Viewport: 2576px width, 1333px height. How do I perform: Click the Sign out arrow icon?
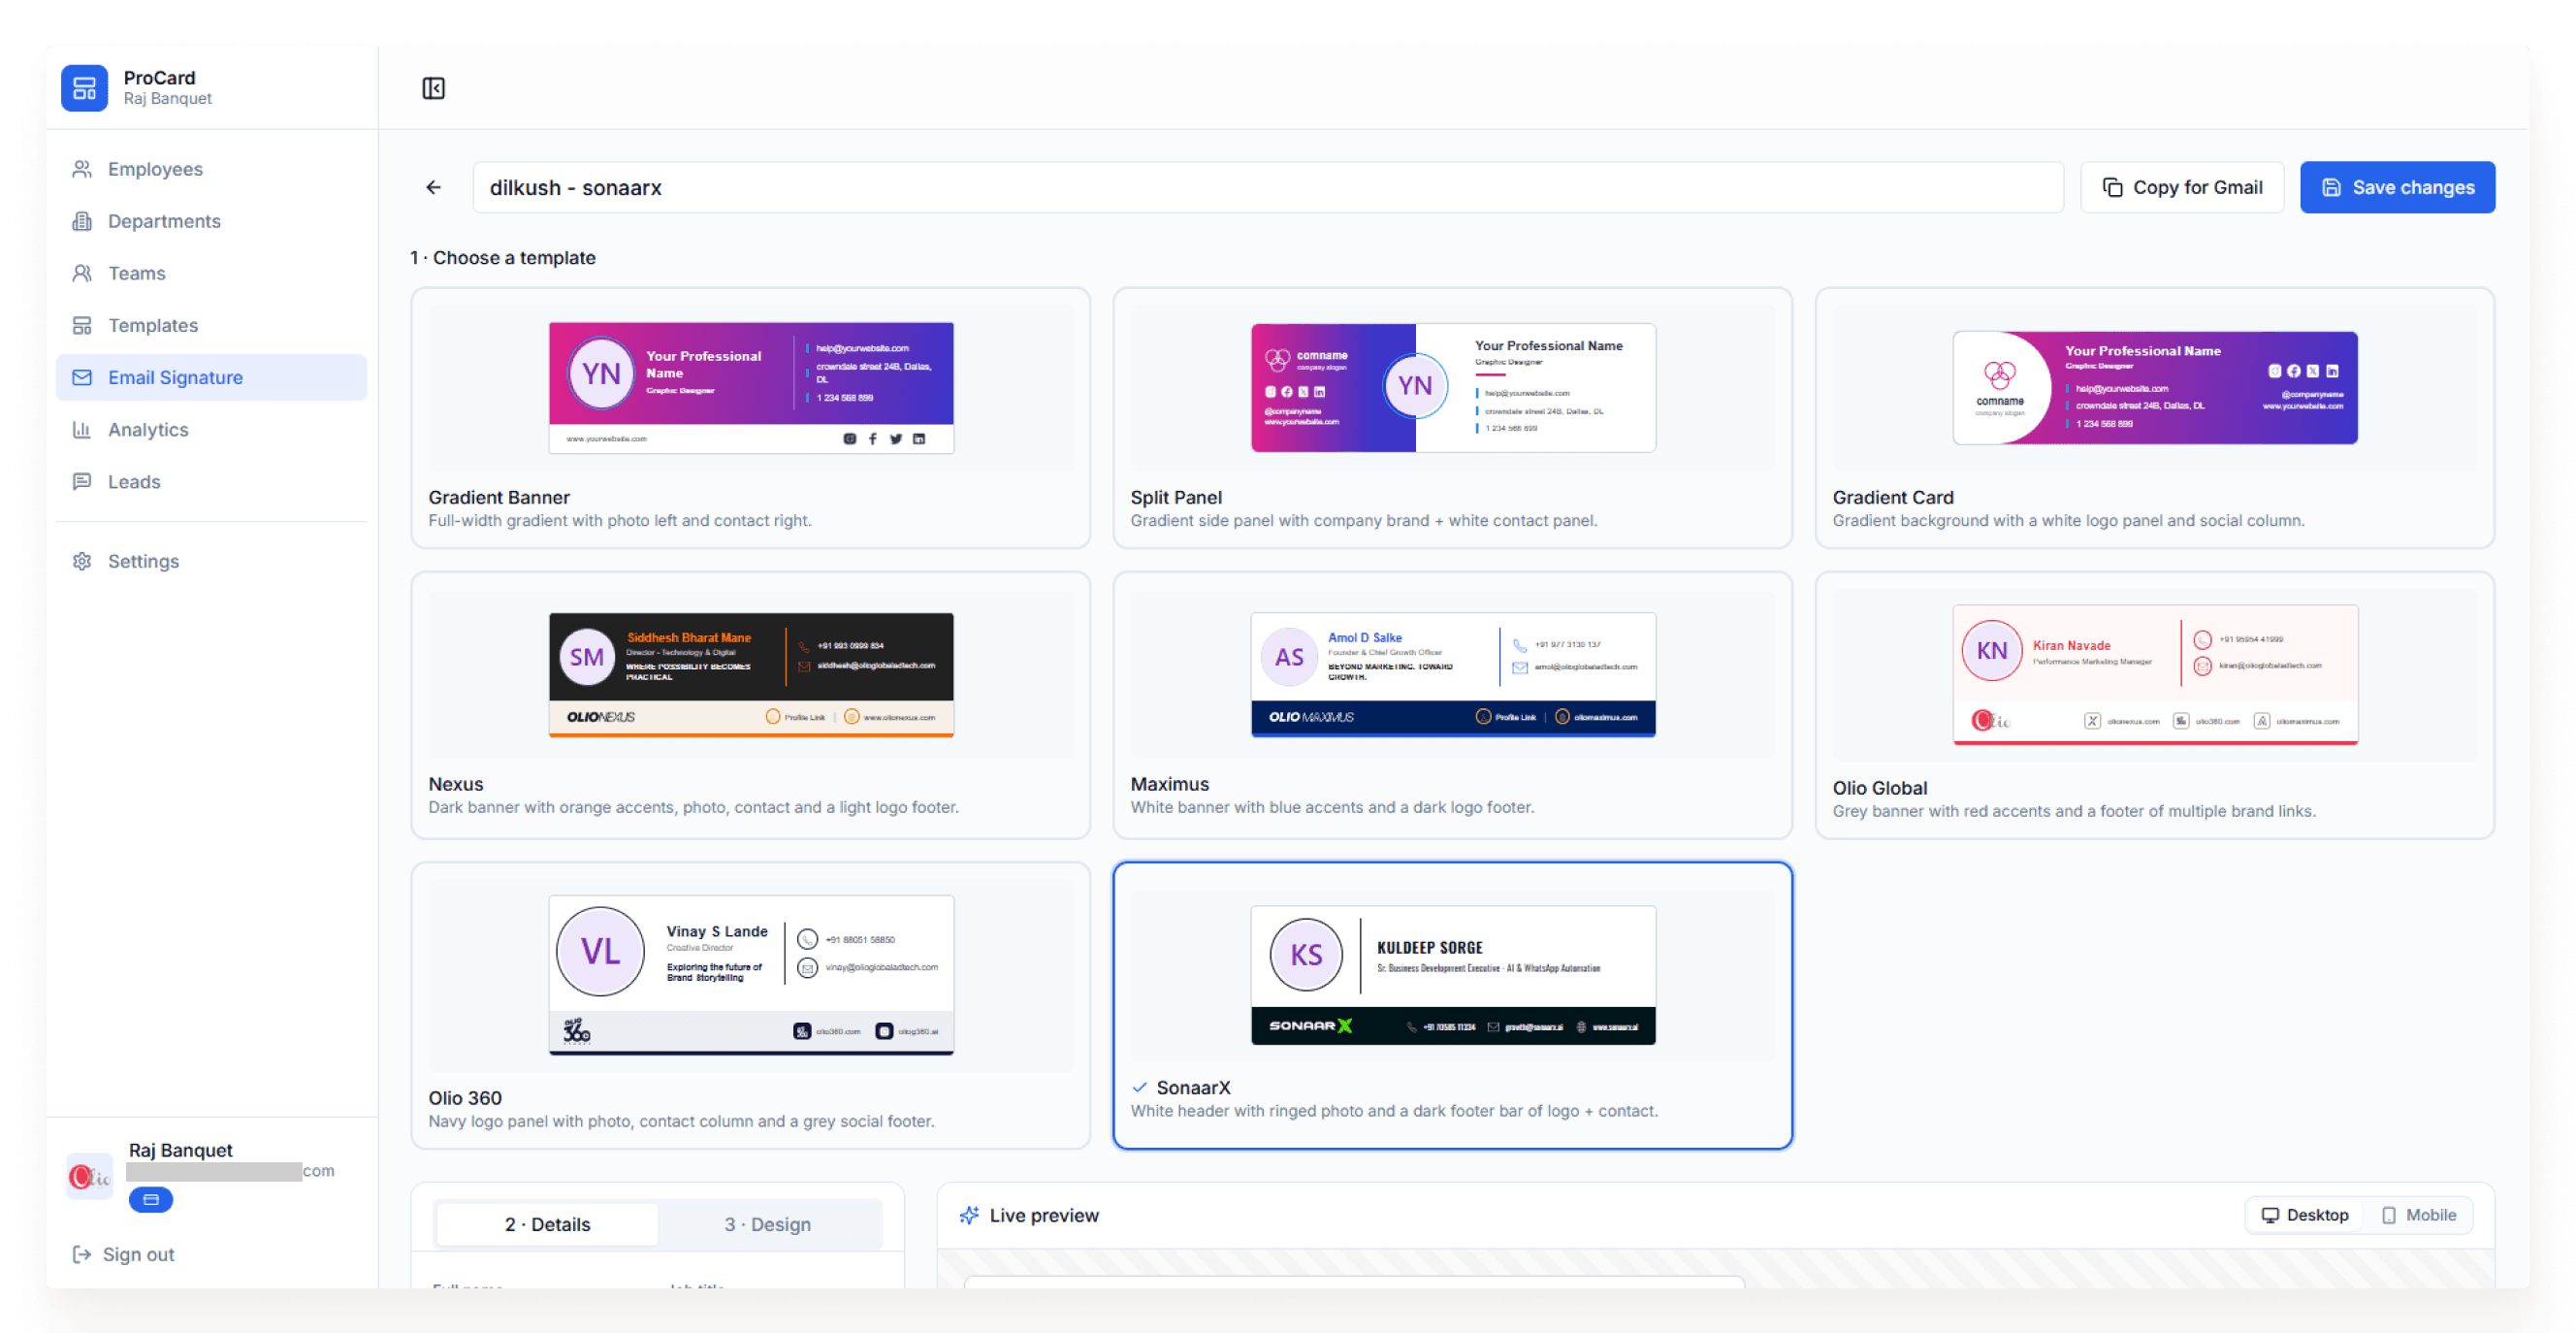coord(82,1254)
